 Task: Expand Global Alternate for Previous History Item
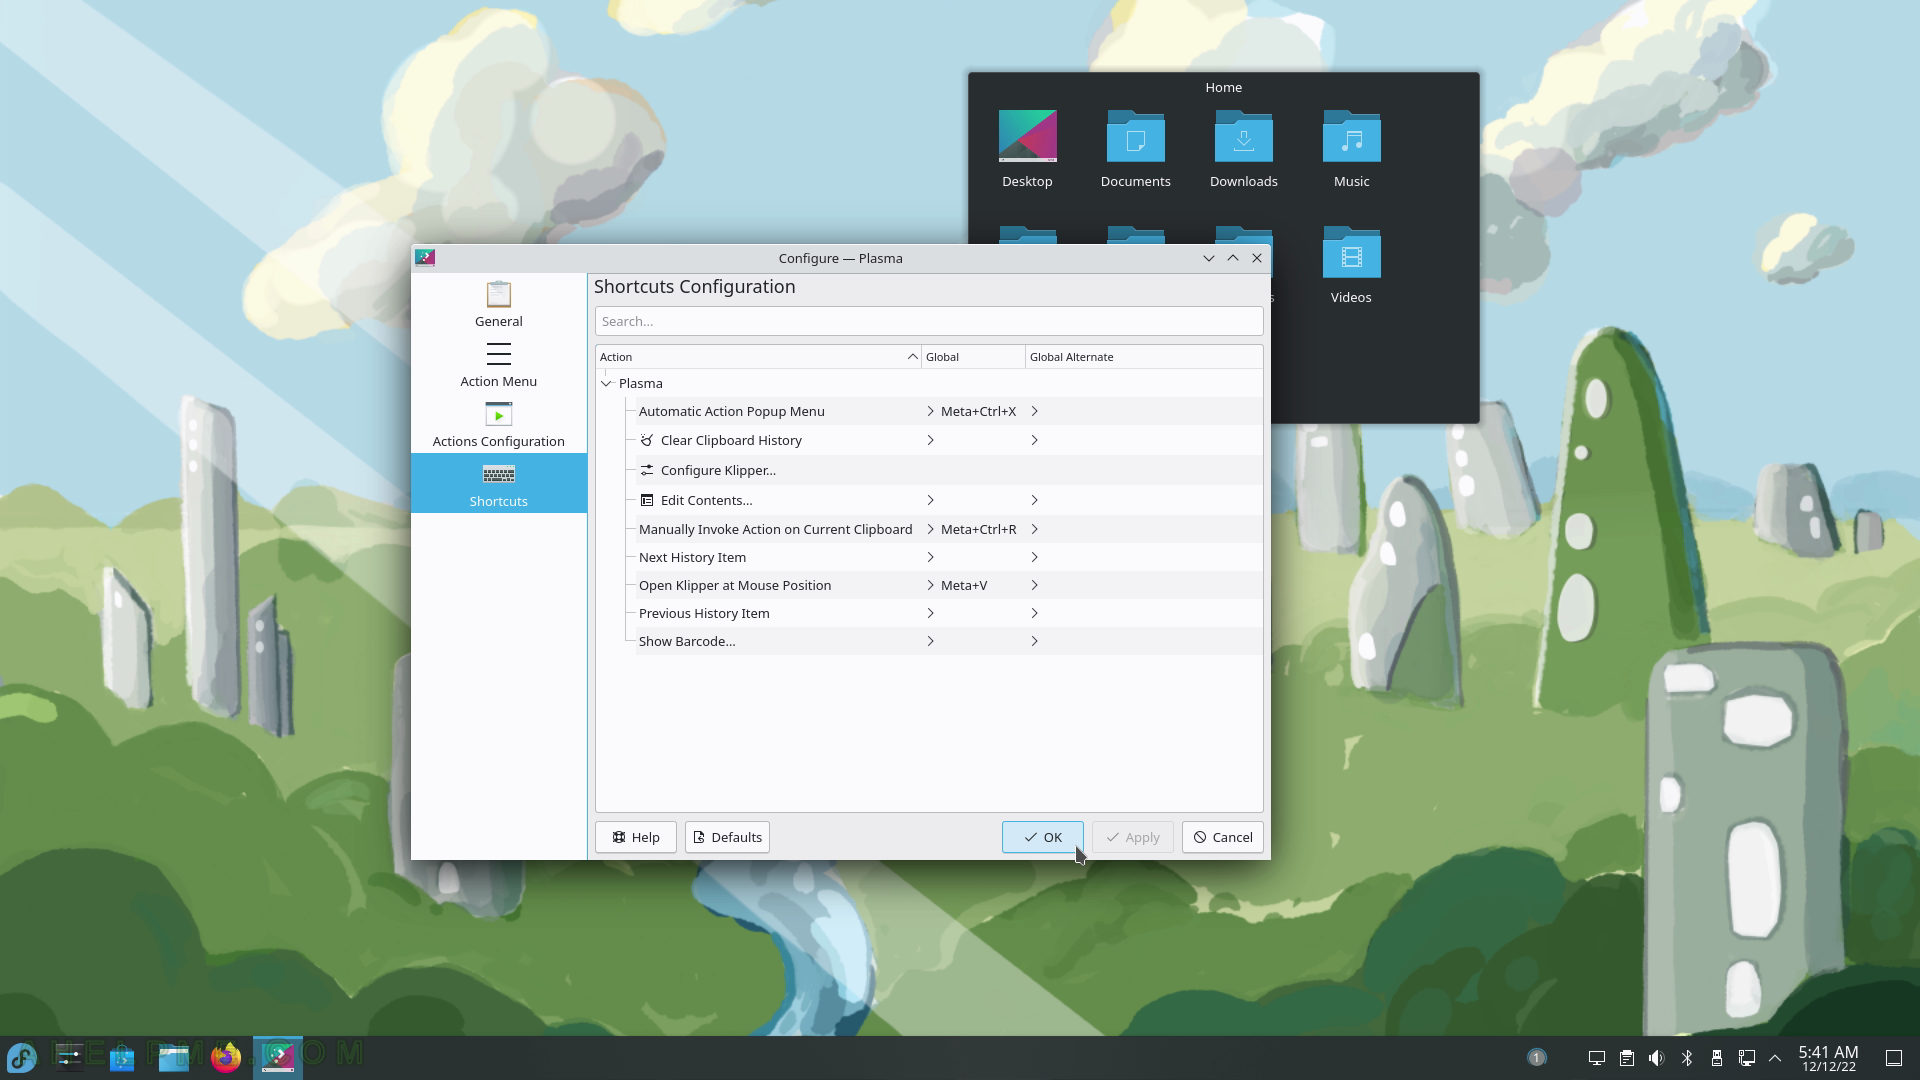click(1034, 613)
